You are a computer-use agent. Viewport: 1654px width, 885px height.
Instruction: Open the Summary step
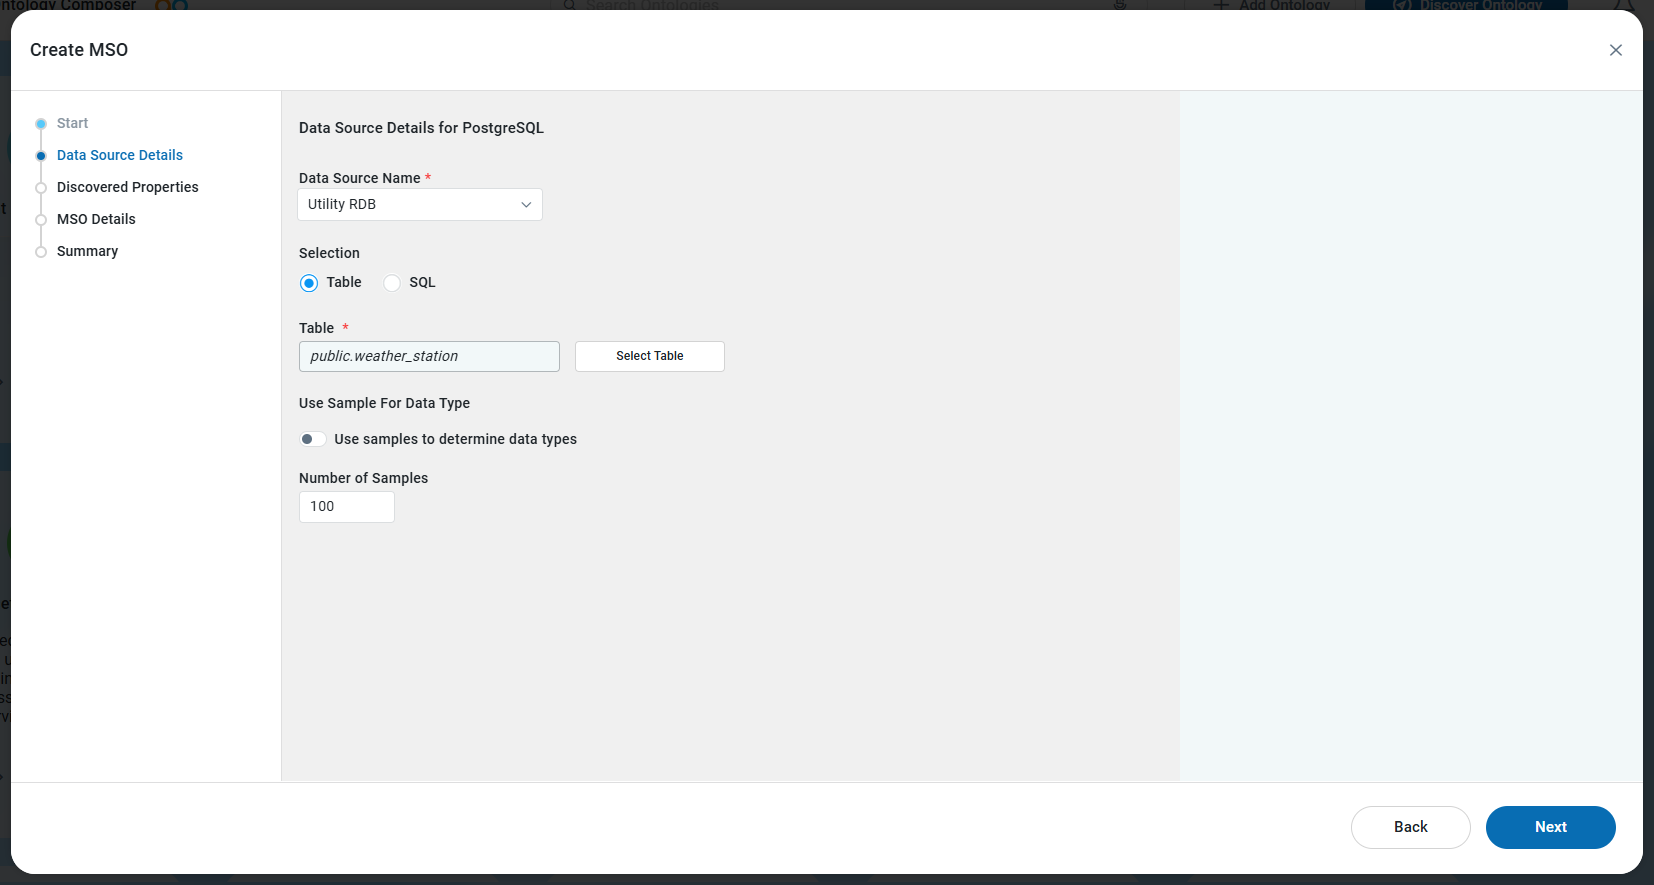tap(87, 251)
